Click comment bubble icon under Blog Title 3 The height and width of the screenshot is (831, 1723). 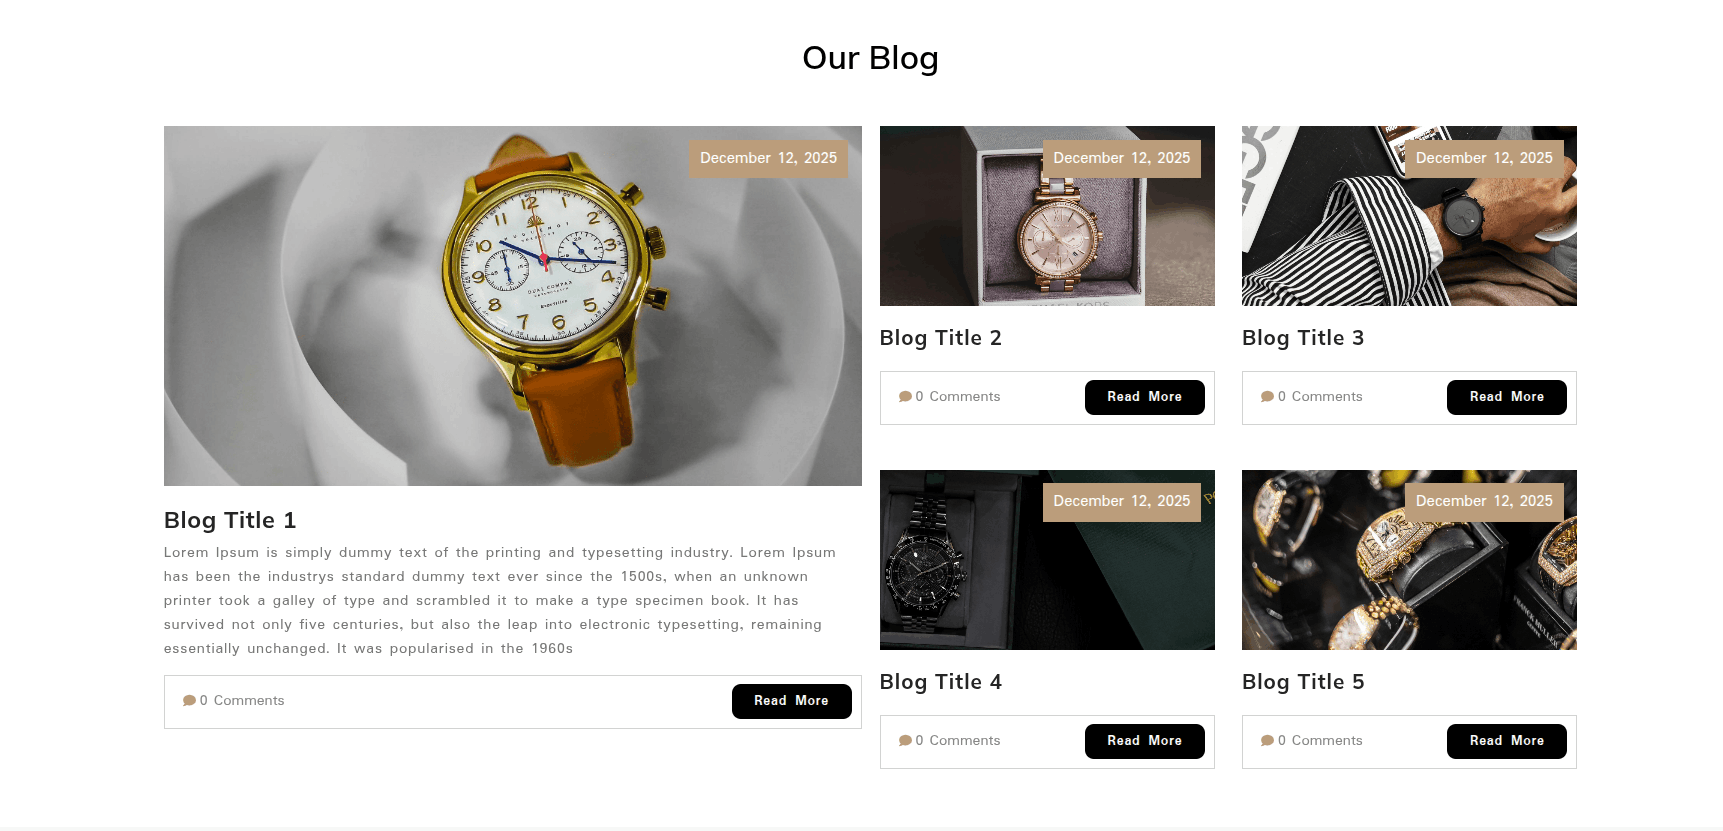coord(1267,397)
